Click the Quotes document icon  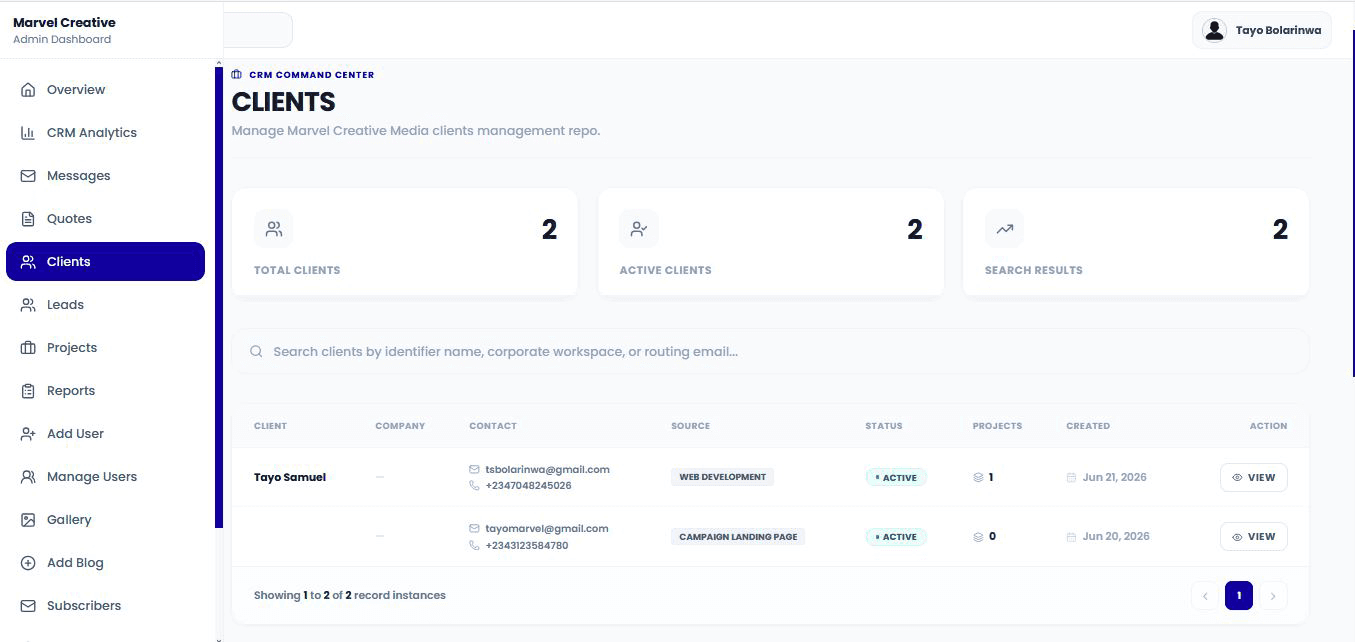(x=28, y=219)
